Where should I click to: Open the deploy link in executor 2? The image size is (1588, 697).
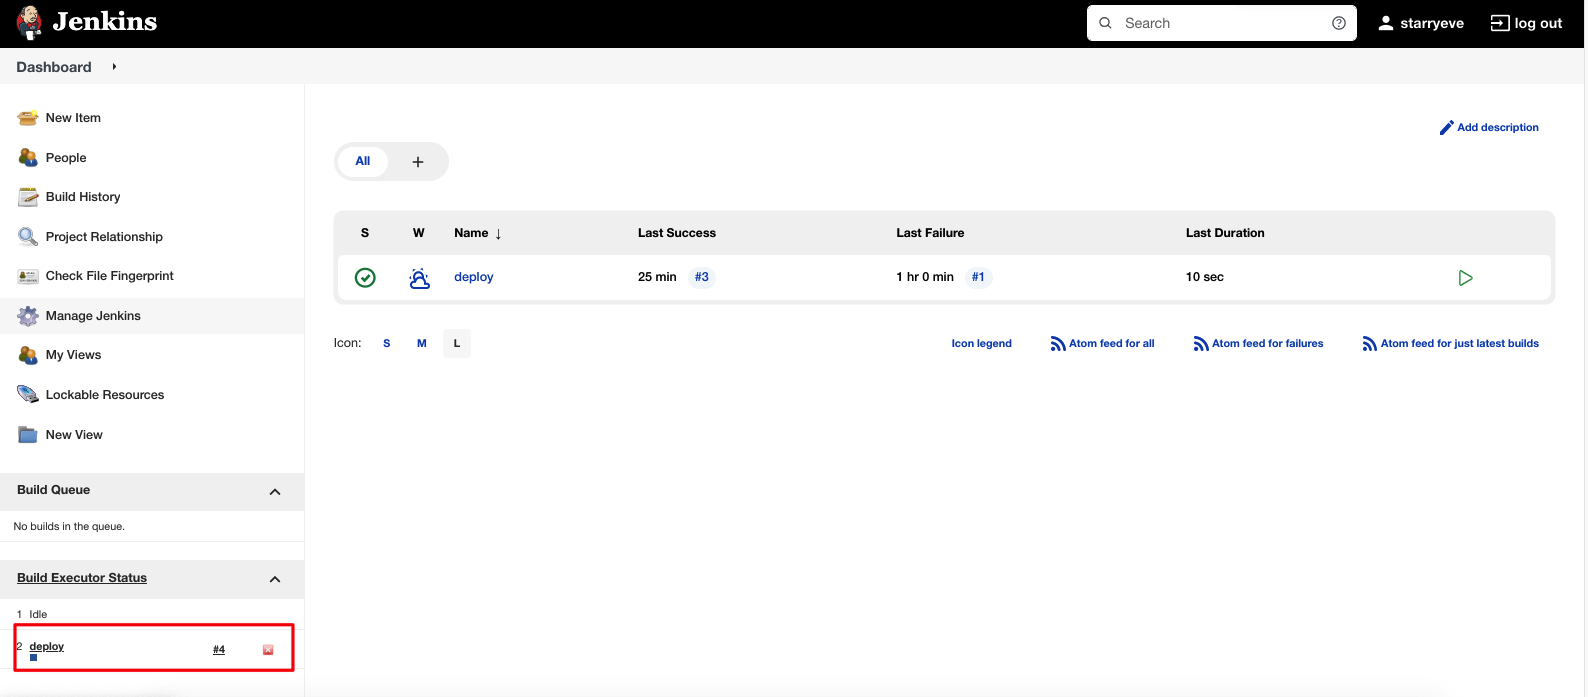click(47, 647)
